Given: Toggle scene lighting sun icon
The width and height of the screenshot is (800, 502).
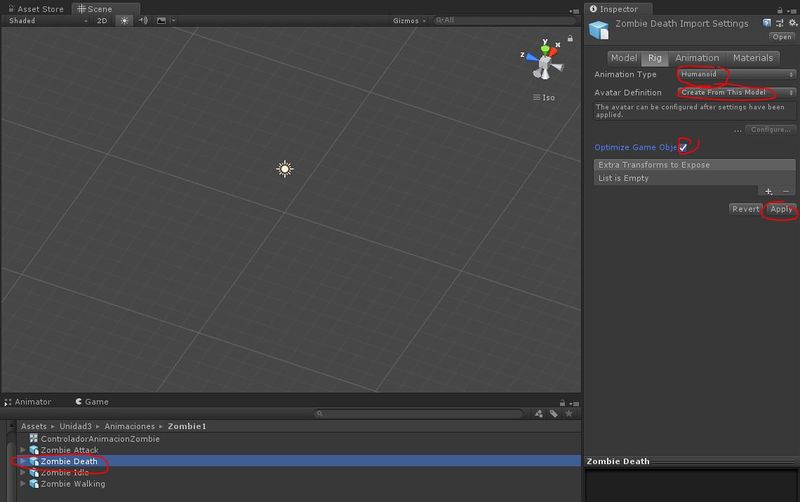Looking at the screenshot, I should (124, 20).
